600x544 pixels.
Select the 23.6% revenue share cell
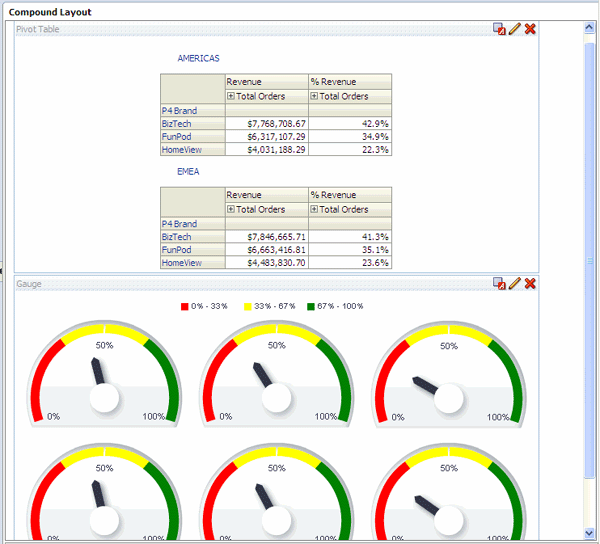(350, 263)
